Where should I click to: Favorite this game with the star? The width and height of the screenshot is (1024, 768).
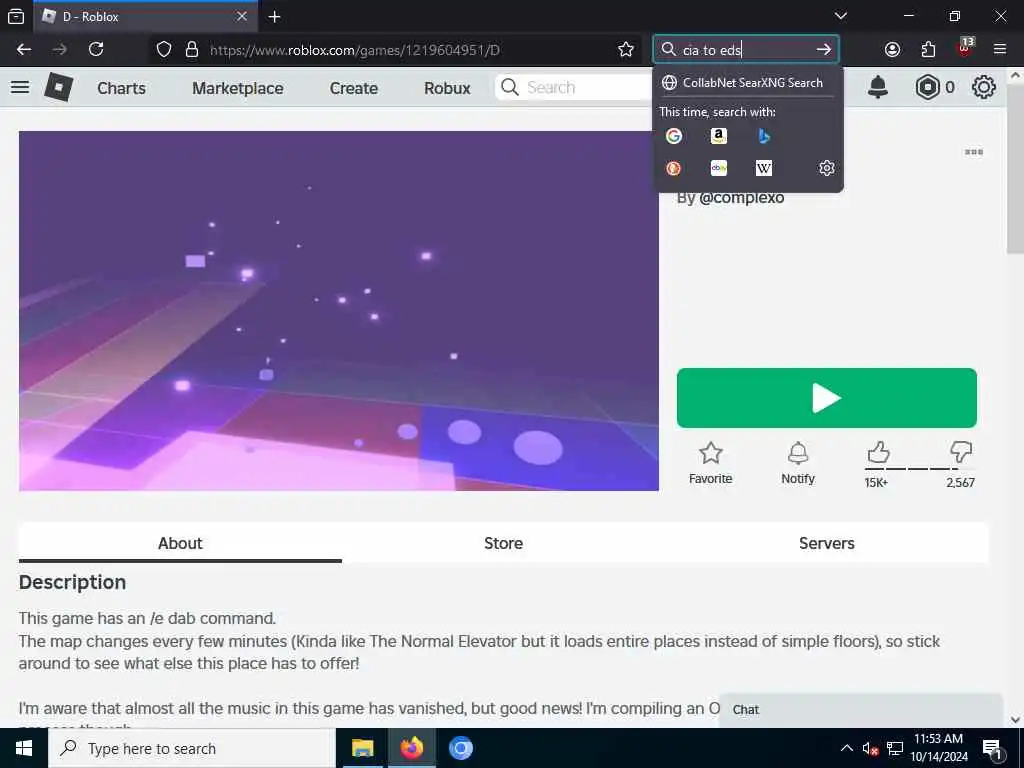pos(711,464)
